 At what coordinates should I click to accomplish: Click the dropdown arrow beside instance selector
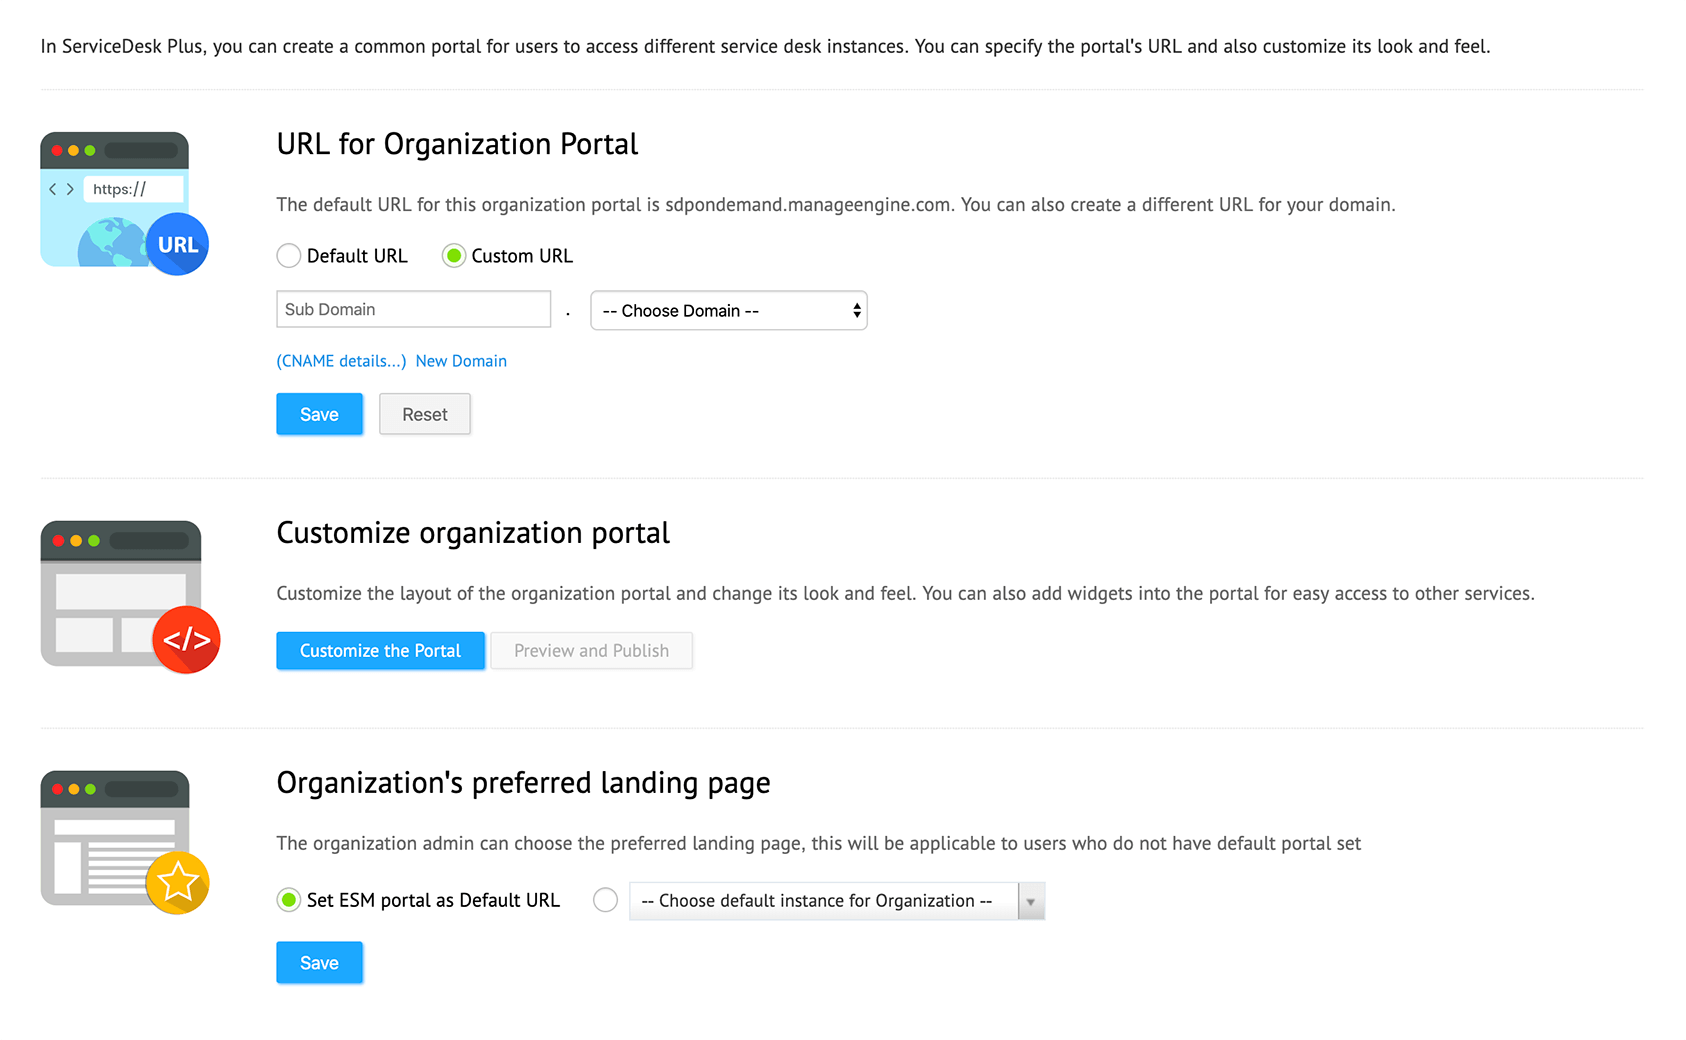(x=1031, y=900)
